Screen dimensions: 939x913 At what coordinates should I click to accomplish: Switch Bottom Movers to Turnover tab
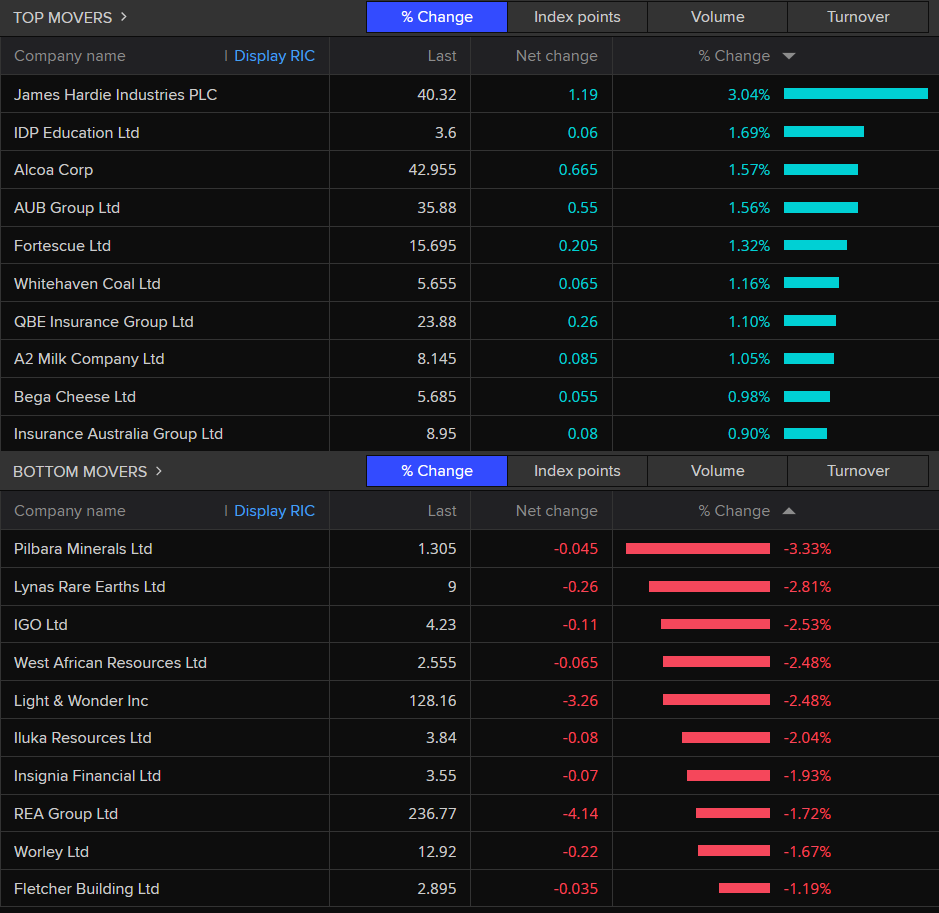858,471
